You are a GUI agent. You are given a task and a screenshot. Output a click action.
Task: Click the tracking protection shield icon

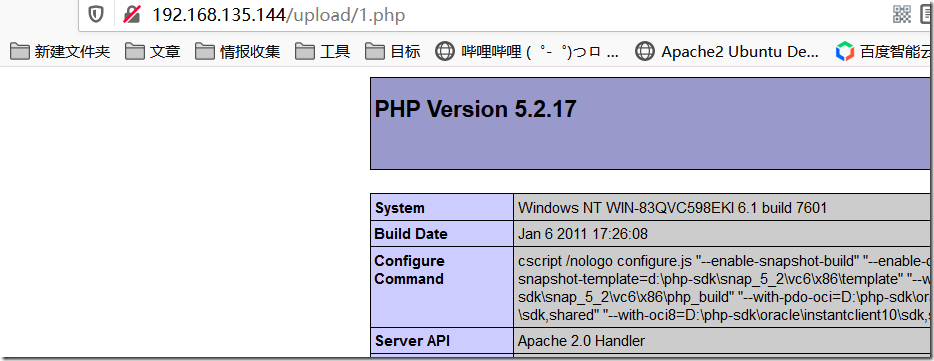(x=96, y=14)
